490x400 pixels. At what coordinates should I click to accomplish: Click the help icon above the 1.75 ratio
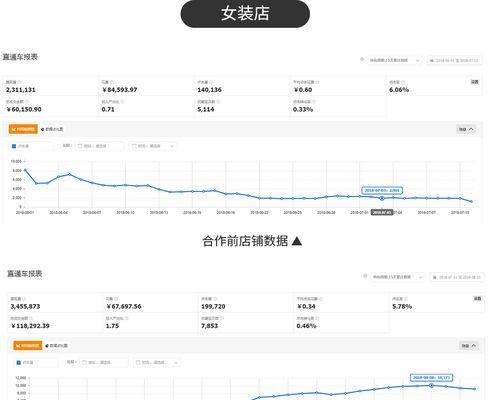click(126, 318)
